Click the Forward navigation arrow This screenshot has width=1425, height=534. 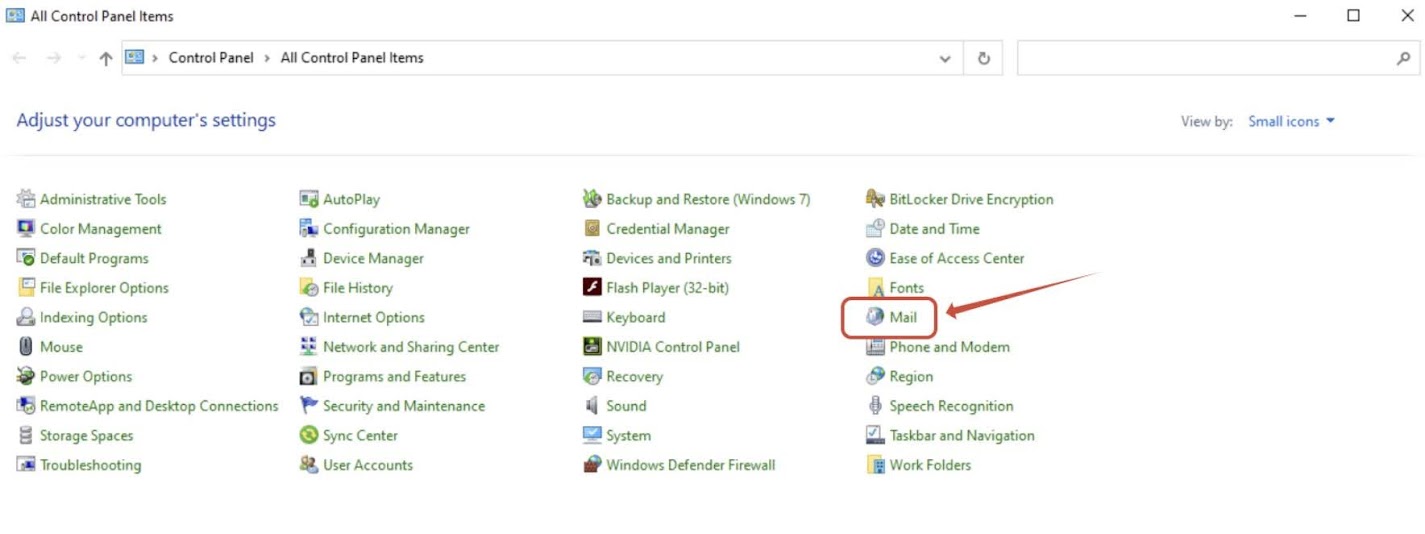point(53,58)
